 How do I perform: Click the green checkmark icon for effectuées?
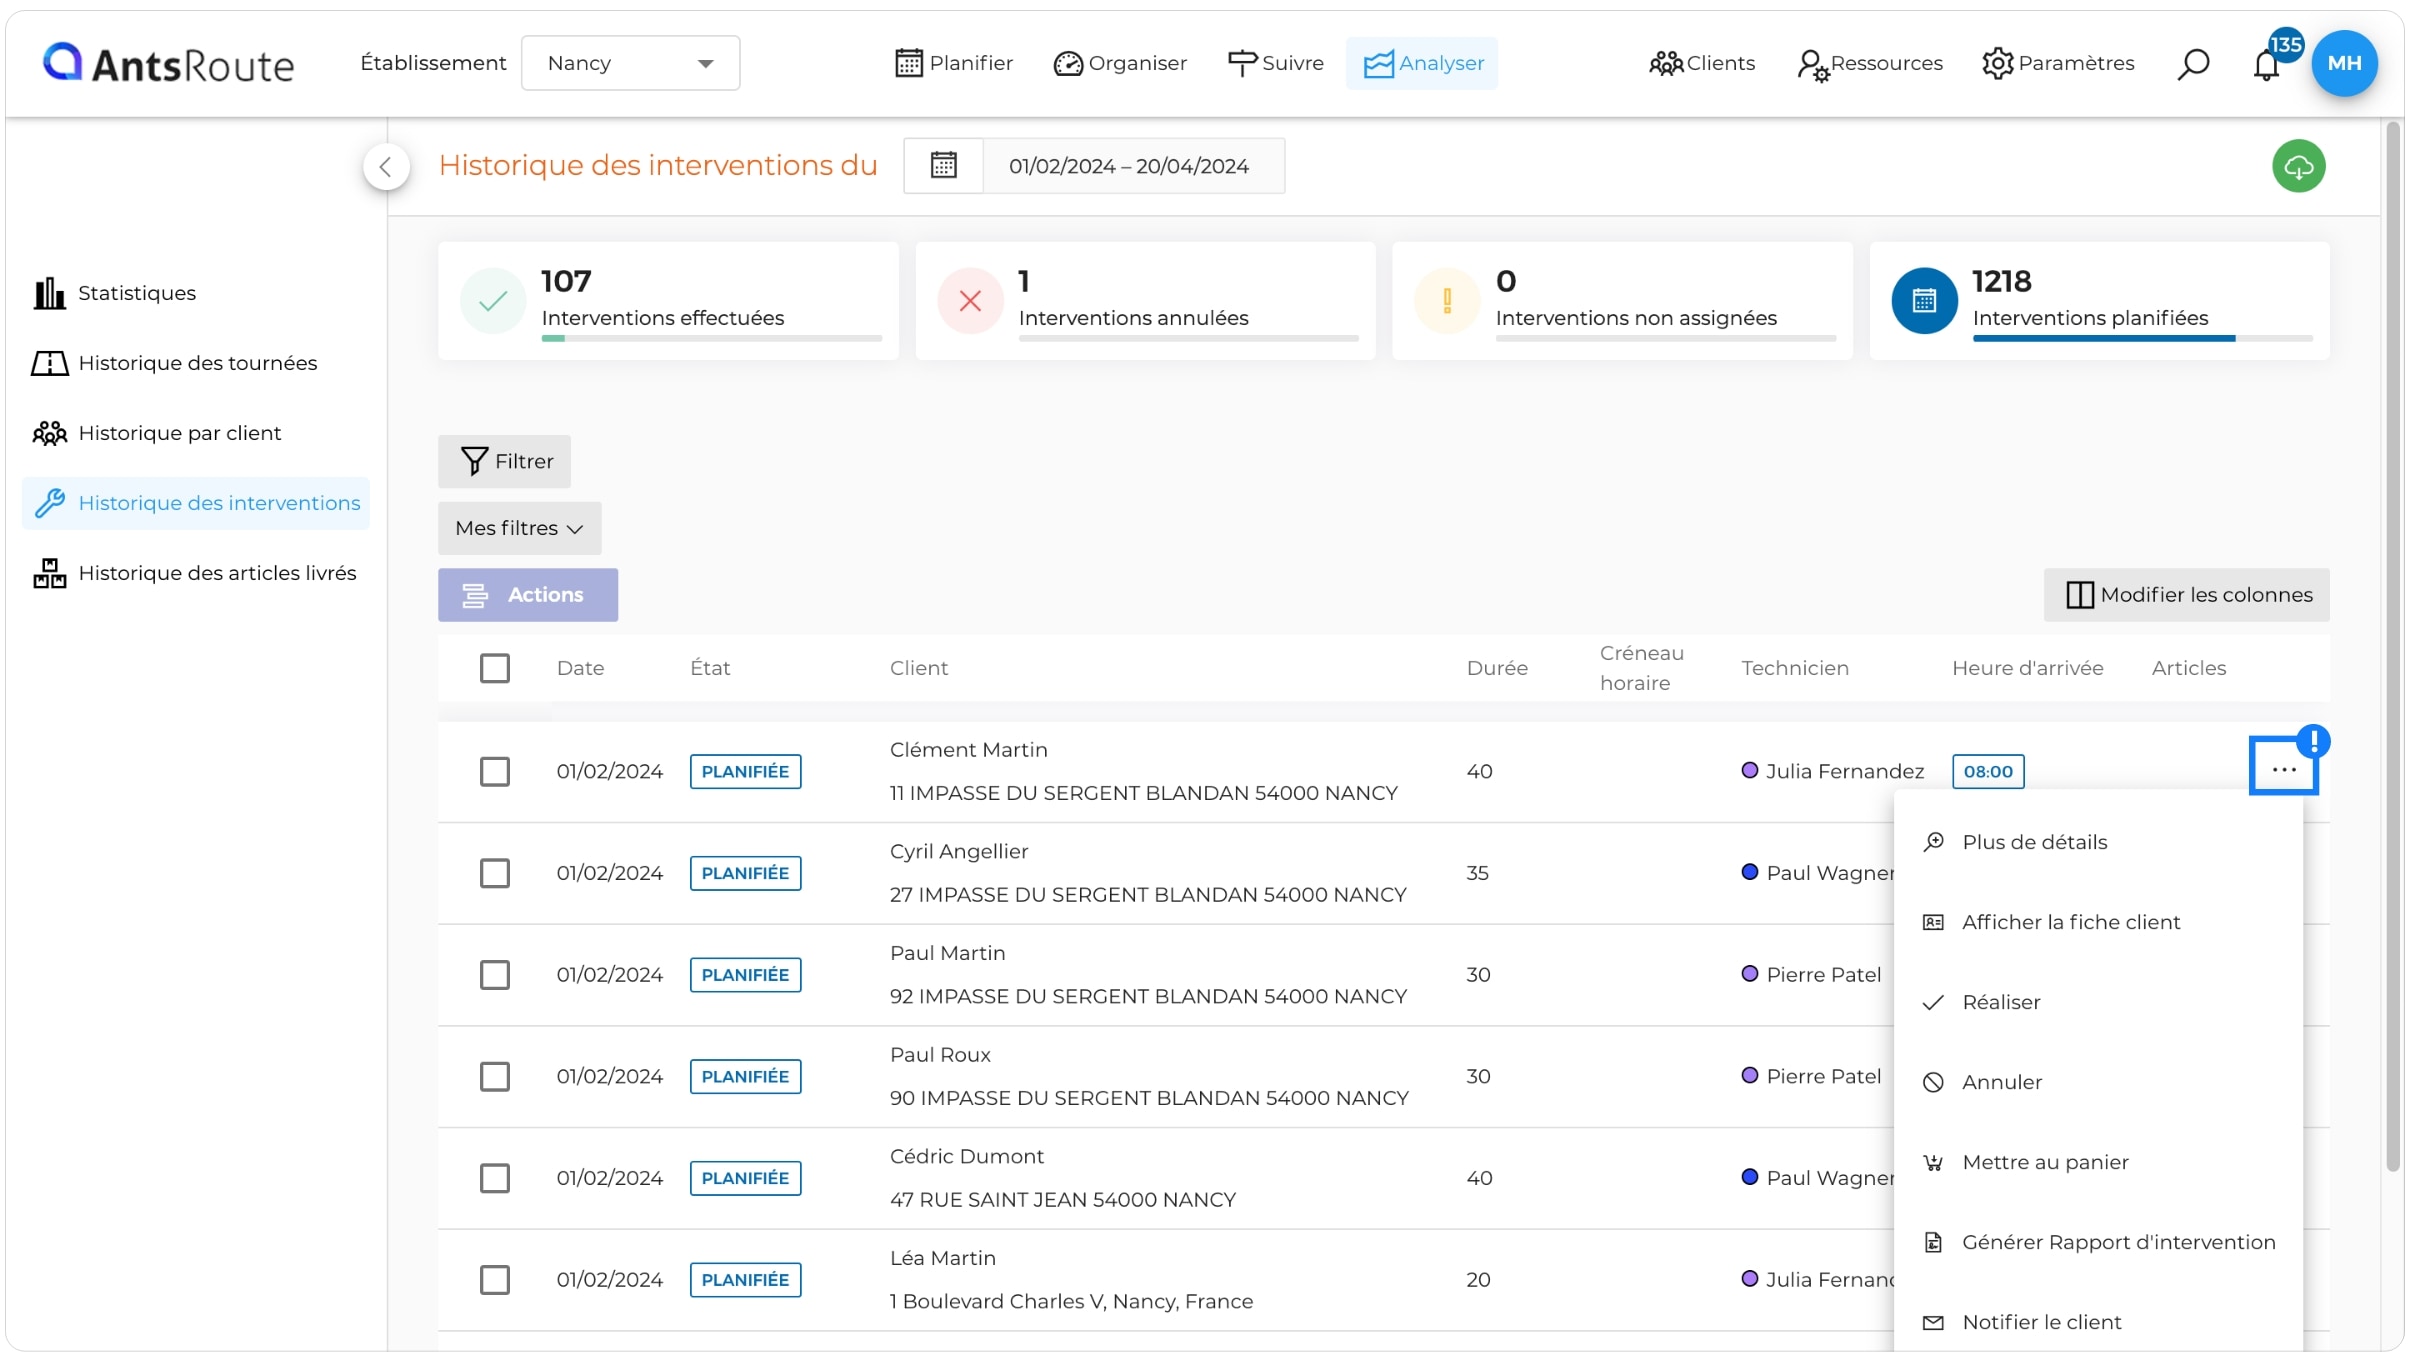(493, 300)
